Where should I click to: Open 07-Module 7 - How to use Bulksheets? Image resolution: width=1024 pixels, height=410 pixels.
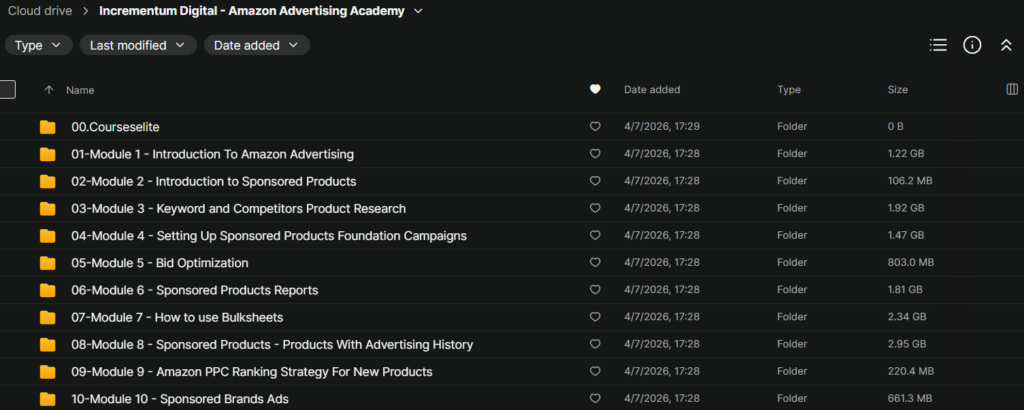coord(177,317)
